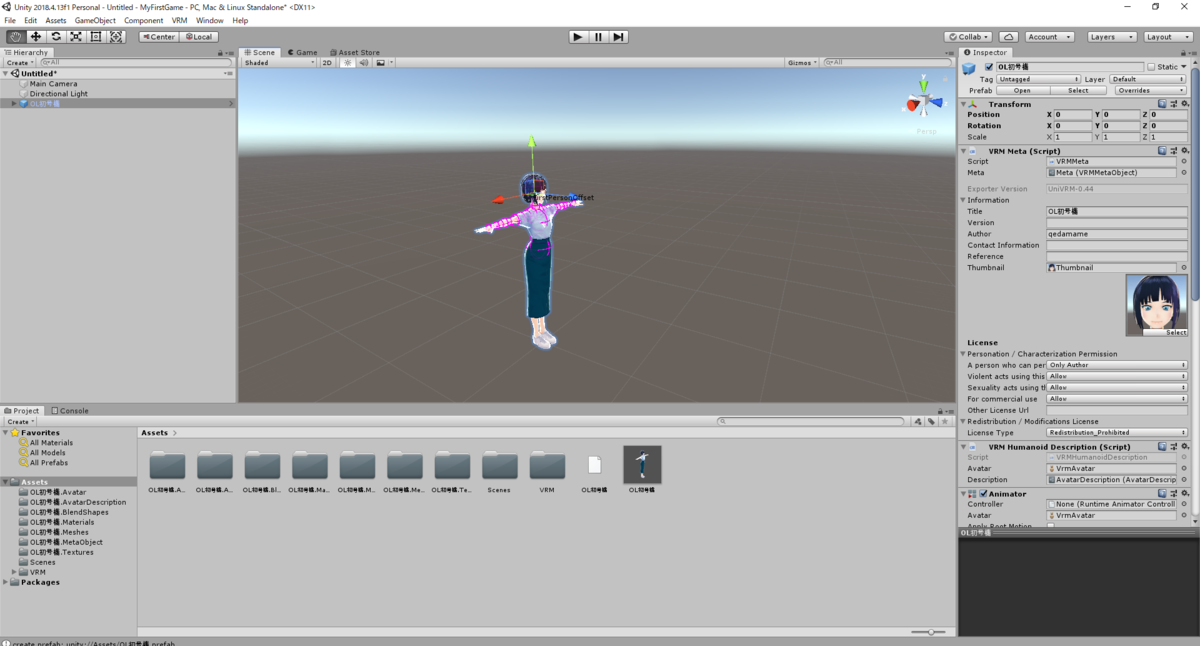The width and height of the screenshot is (1200, 646).
Task: Click the green Y-axis move arrow
Action: coord(532,142)
